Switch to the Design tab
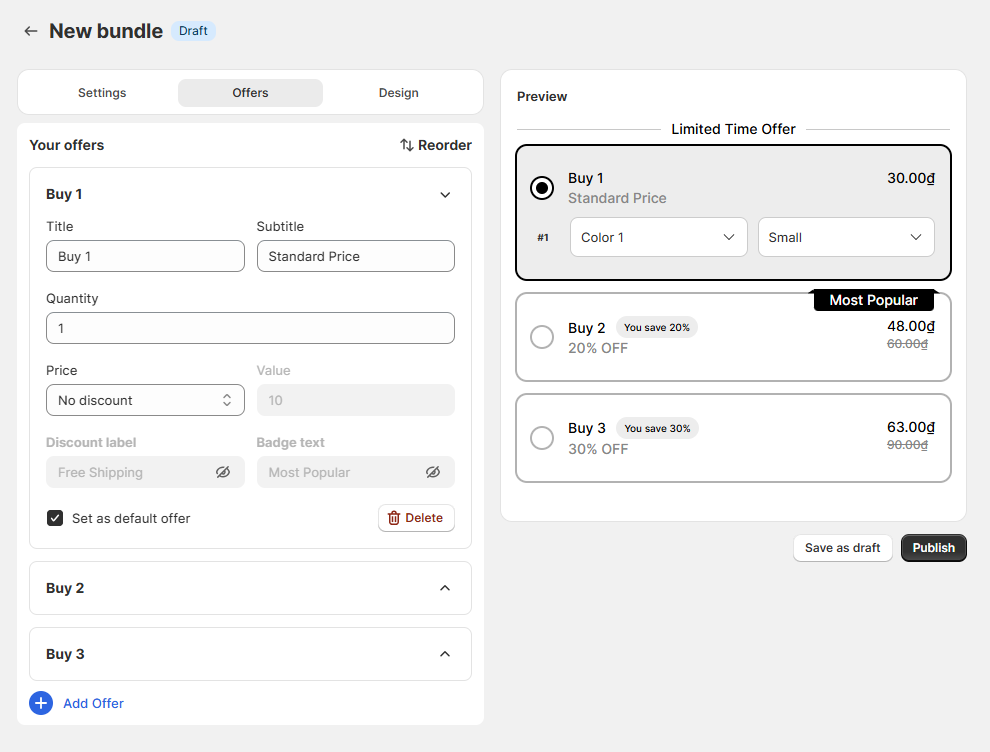Image resolution: width=990 pixels, height=752 pixels. tap(398, 93)
